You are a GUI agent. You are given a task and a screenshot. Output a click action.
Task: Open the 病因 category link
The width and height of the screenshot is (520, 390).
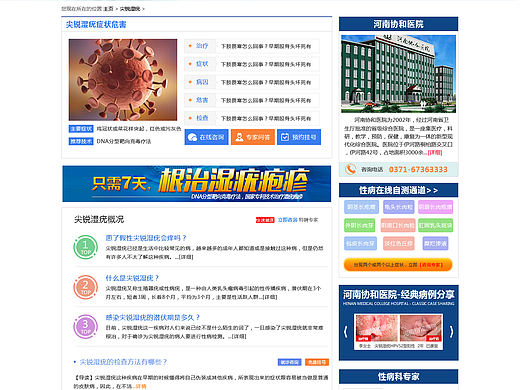click(202, 82)
